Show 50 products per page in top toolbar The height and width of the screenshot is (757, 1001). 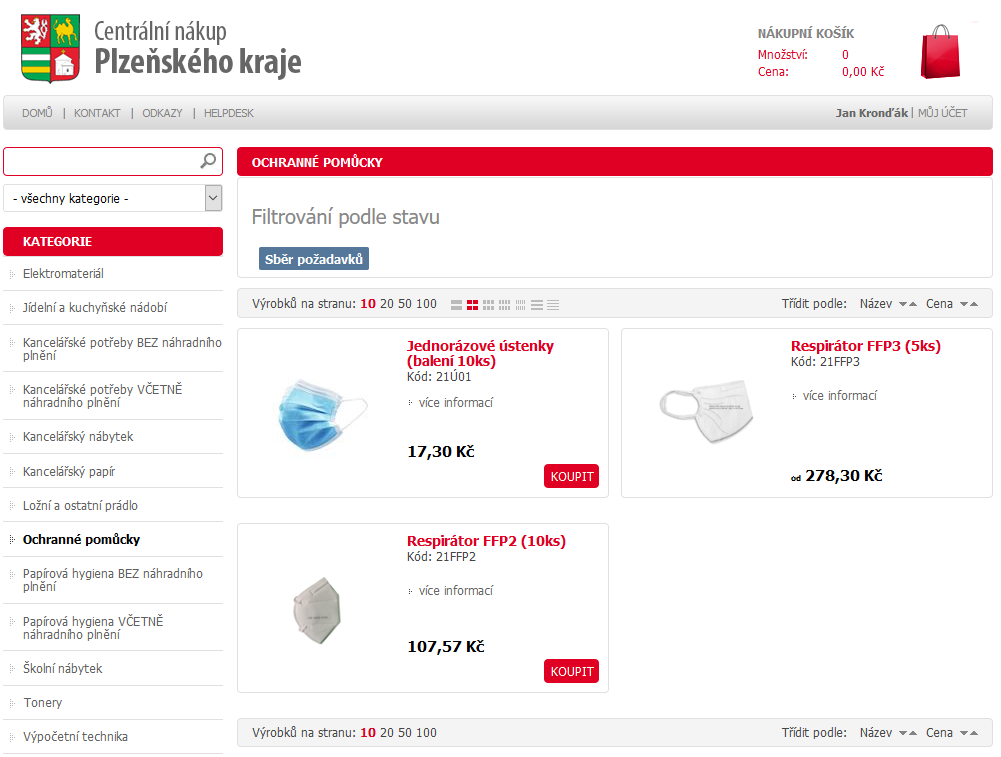[405, 304]
